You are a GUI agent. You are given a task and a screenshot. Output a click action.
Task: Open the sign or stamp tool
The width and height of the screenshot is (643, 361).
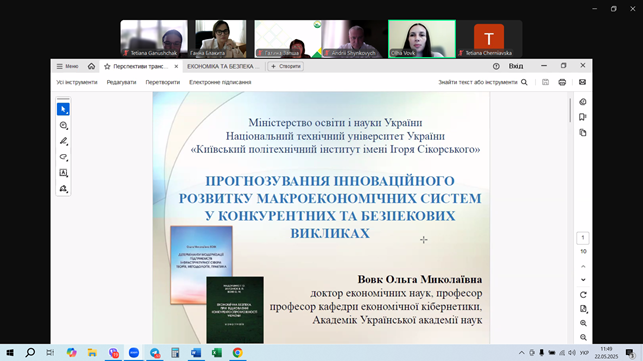click(63, 189)
